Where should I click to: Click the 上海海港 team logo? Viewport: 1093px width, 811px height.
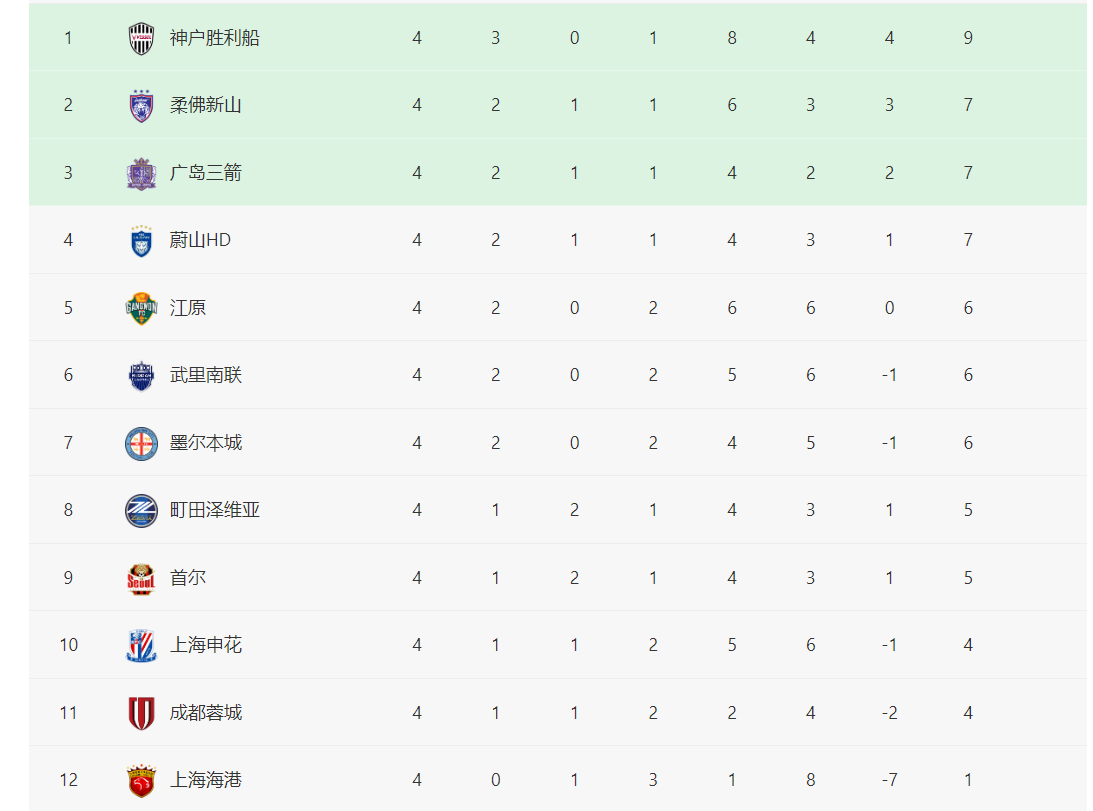tap(141, 781)
